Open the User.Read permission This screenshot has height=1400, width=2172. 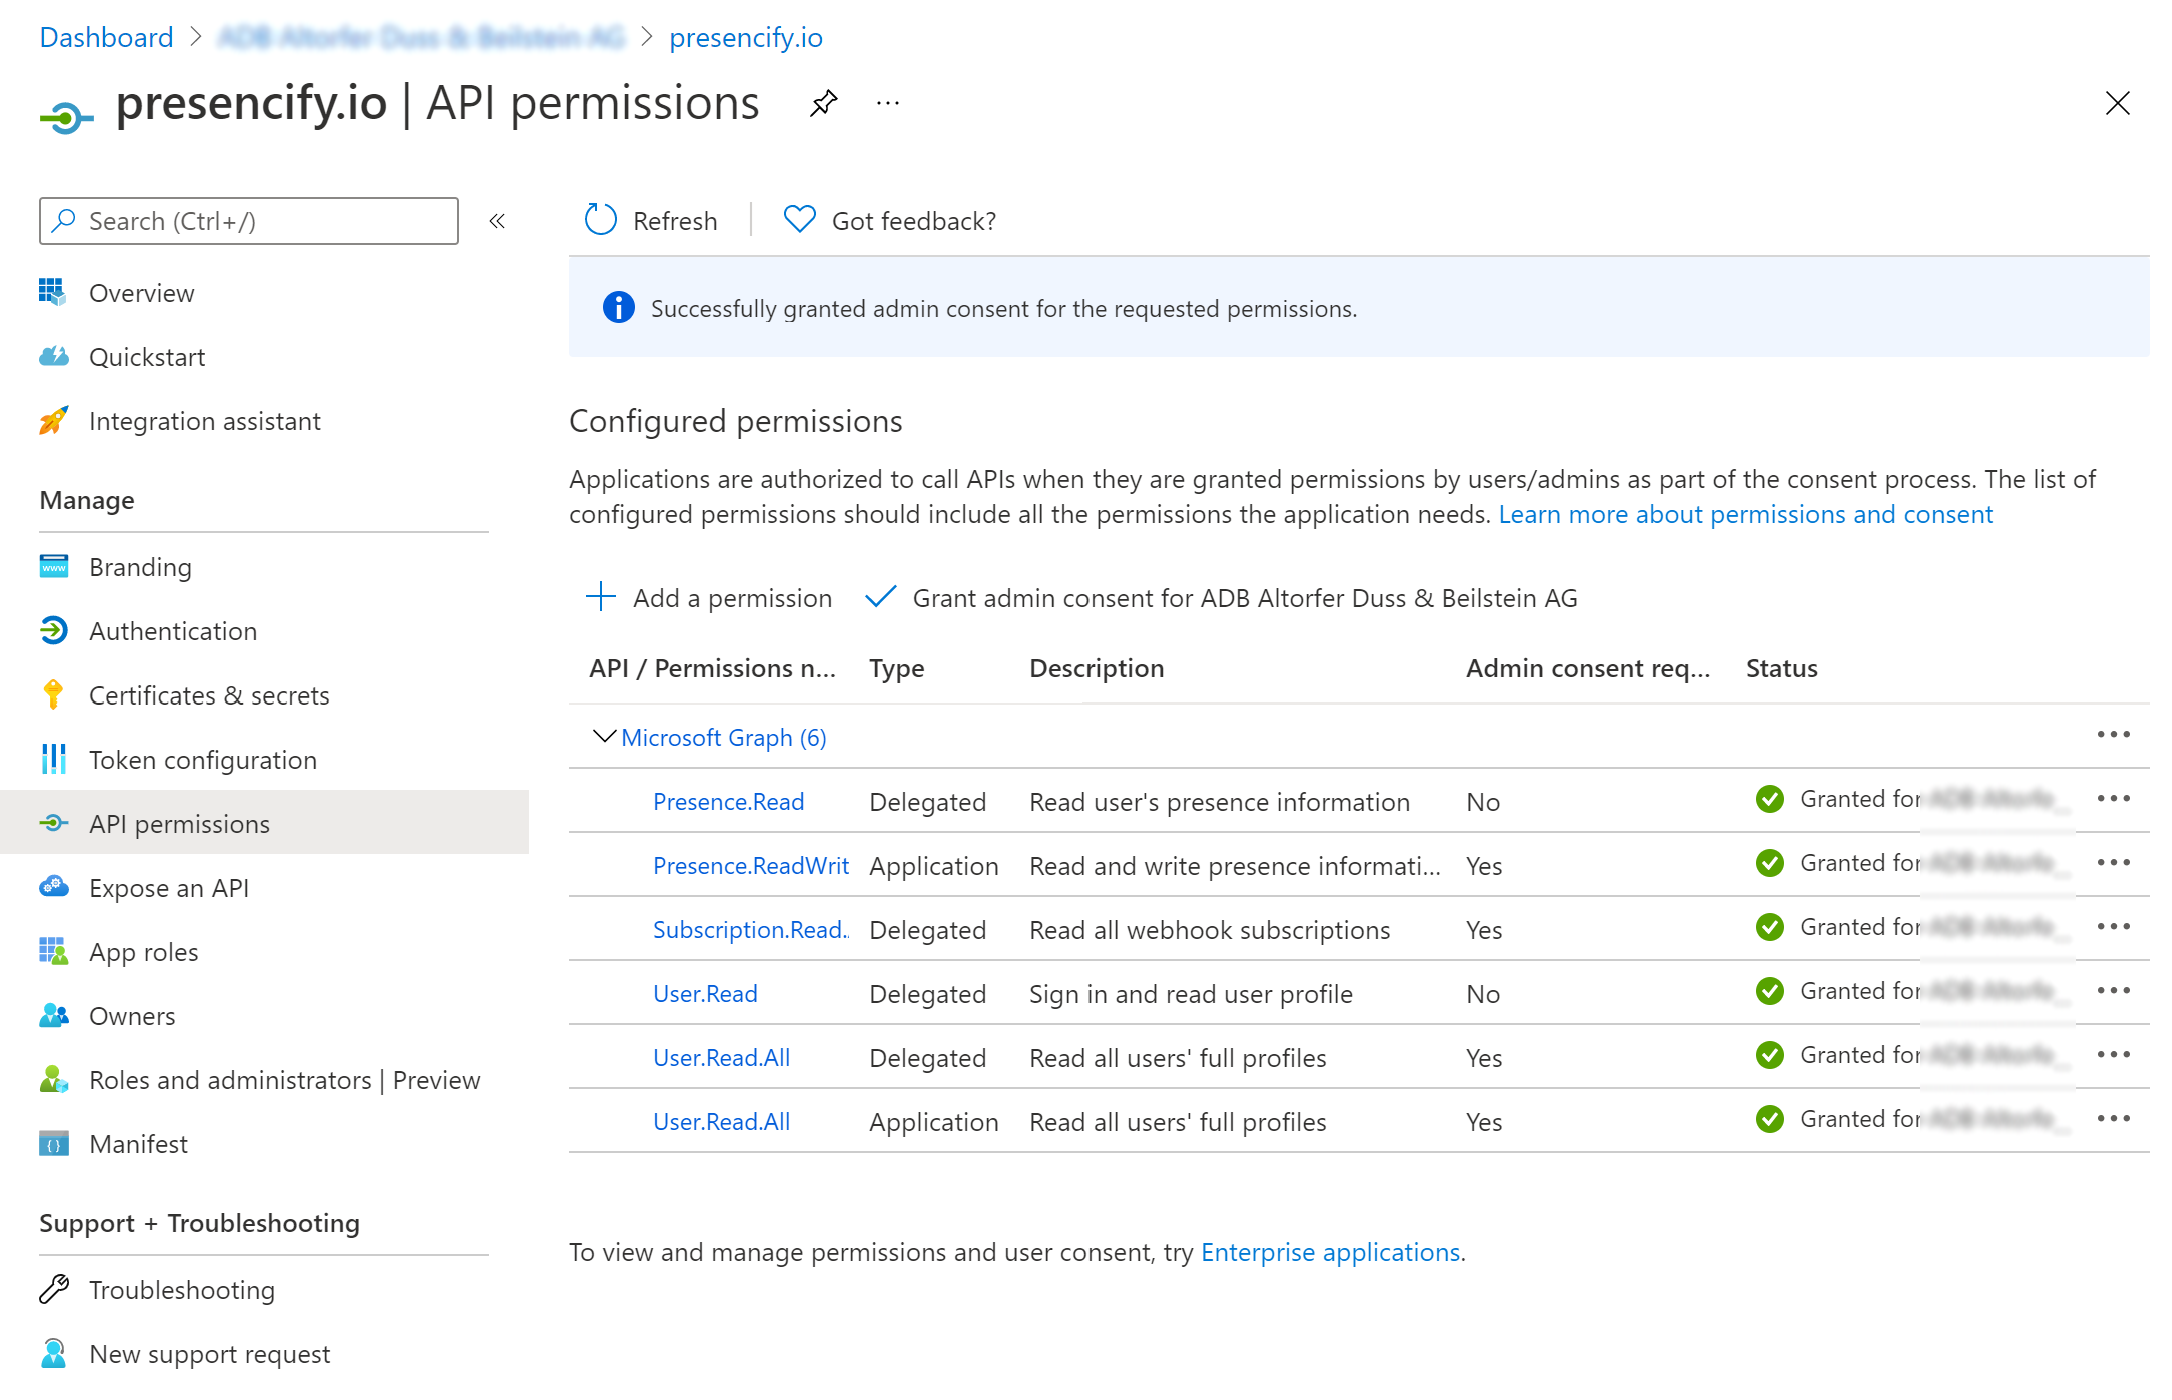705,994
